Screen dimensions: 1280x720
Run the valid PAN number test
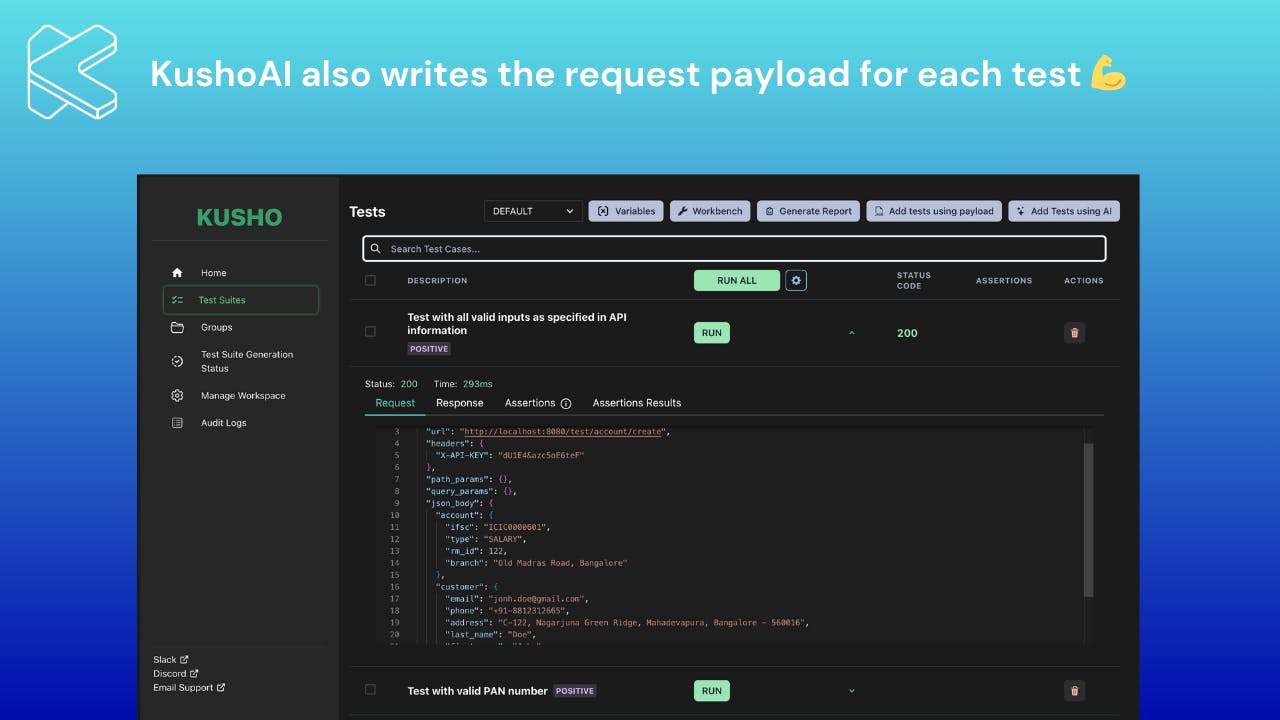tap(712, 690)
